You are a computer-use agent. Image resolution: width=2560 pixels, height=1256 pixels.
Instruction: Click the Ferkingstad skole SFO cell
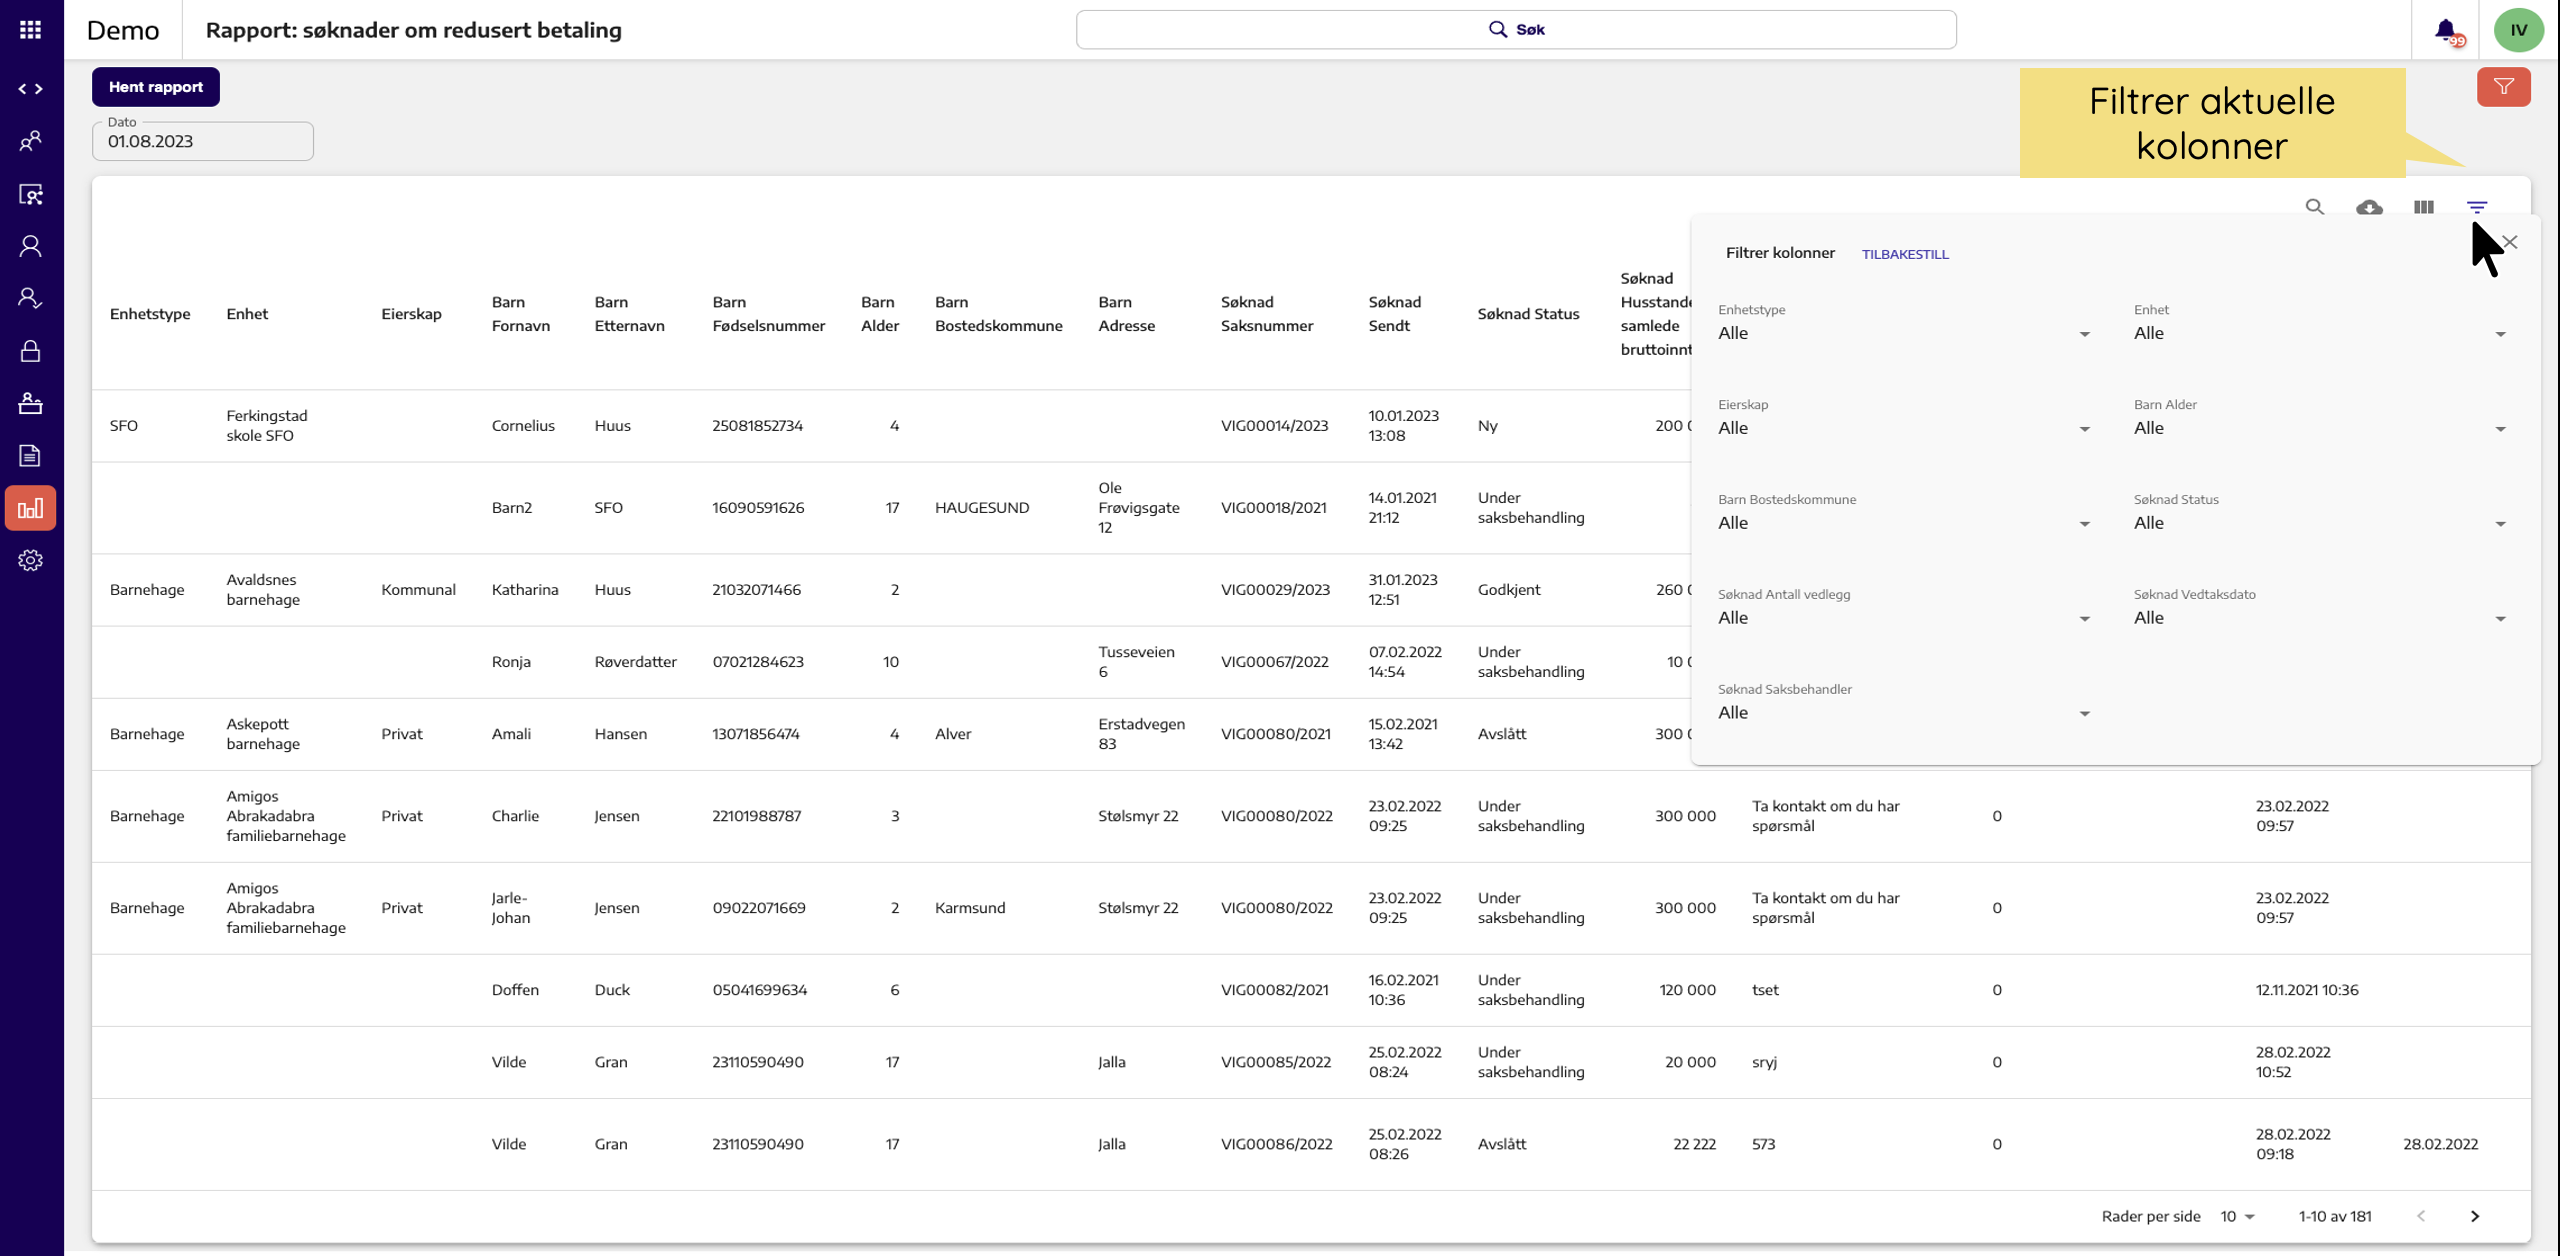click(x=267, y=426)
